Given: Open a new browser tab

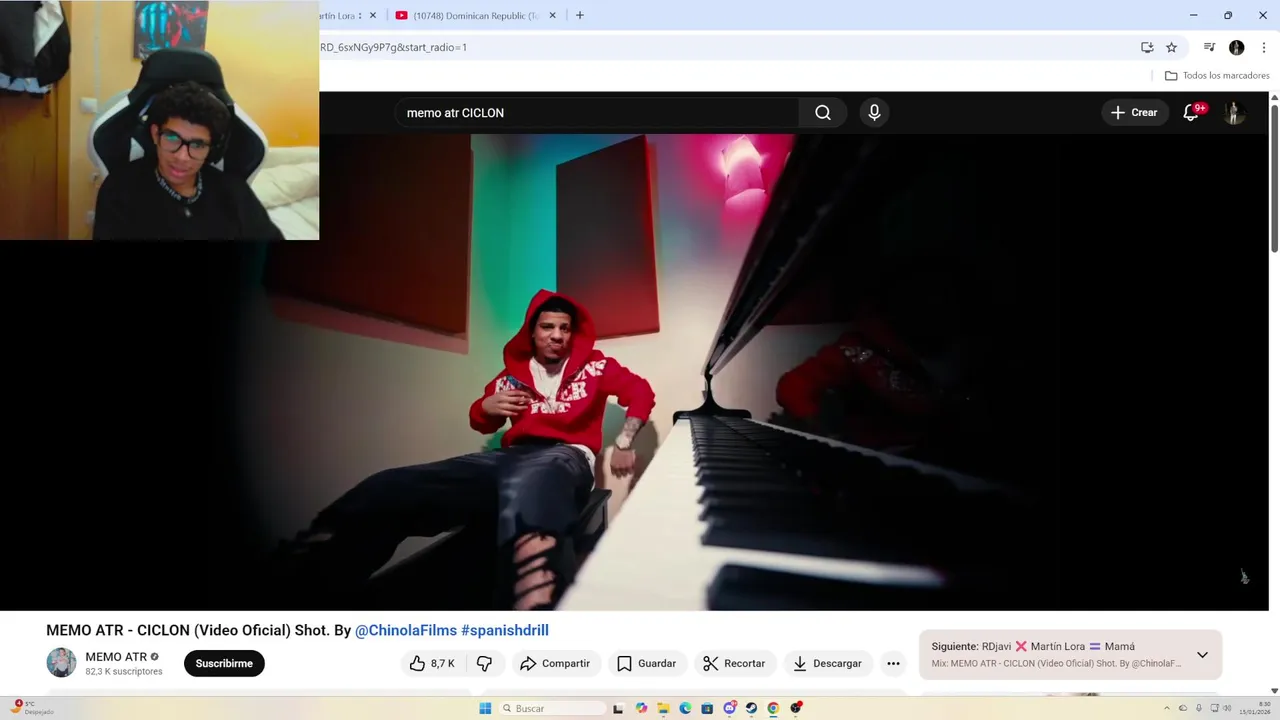Looking at the screenshot, I should pos(579,15).
